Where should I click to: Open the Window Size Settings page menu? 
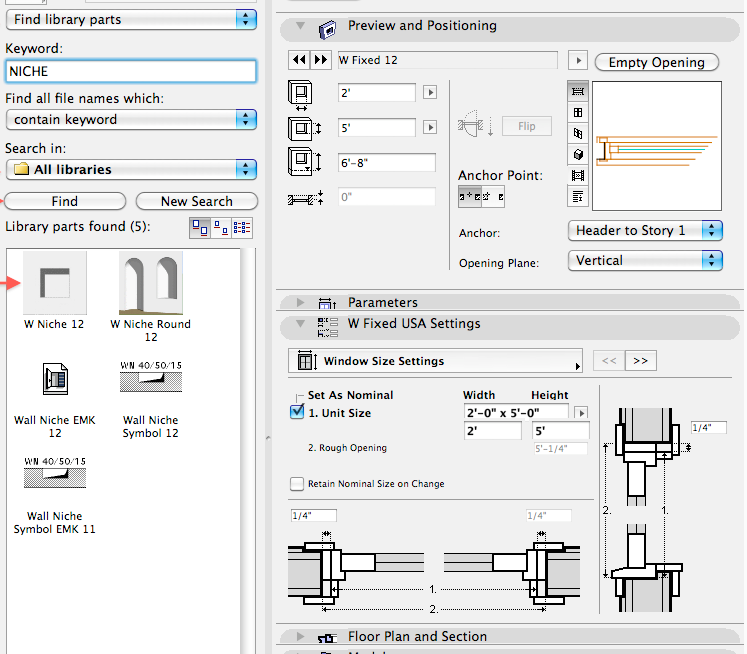pos(434,361)
